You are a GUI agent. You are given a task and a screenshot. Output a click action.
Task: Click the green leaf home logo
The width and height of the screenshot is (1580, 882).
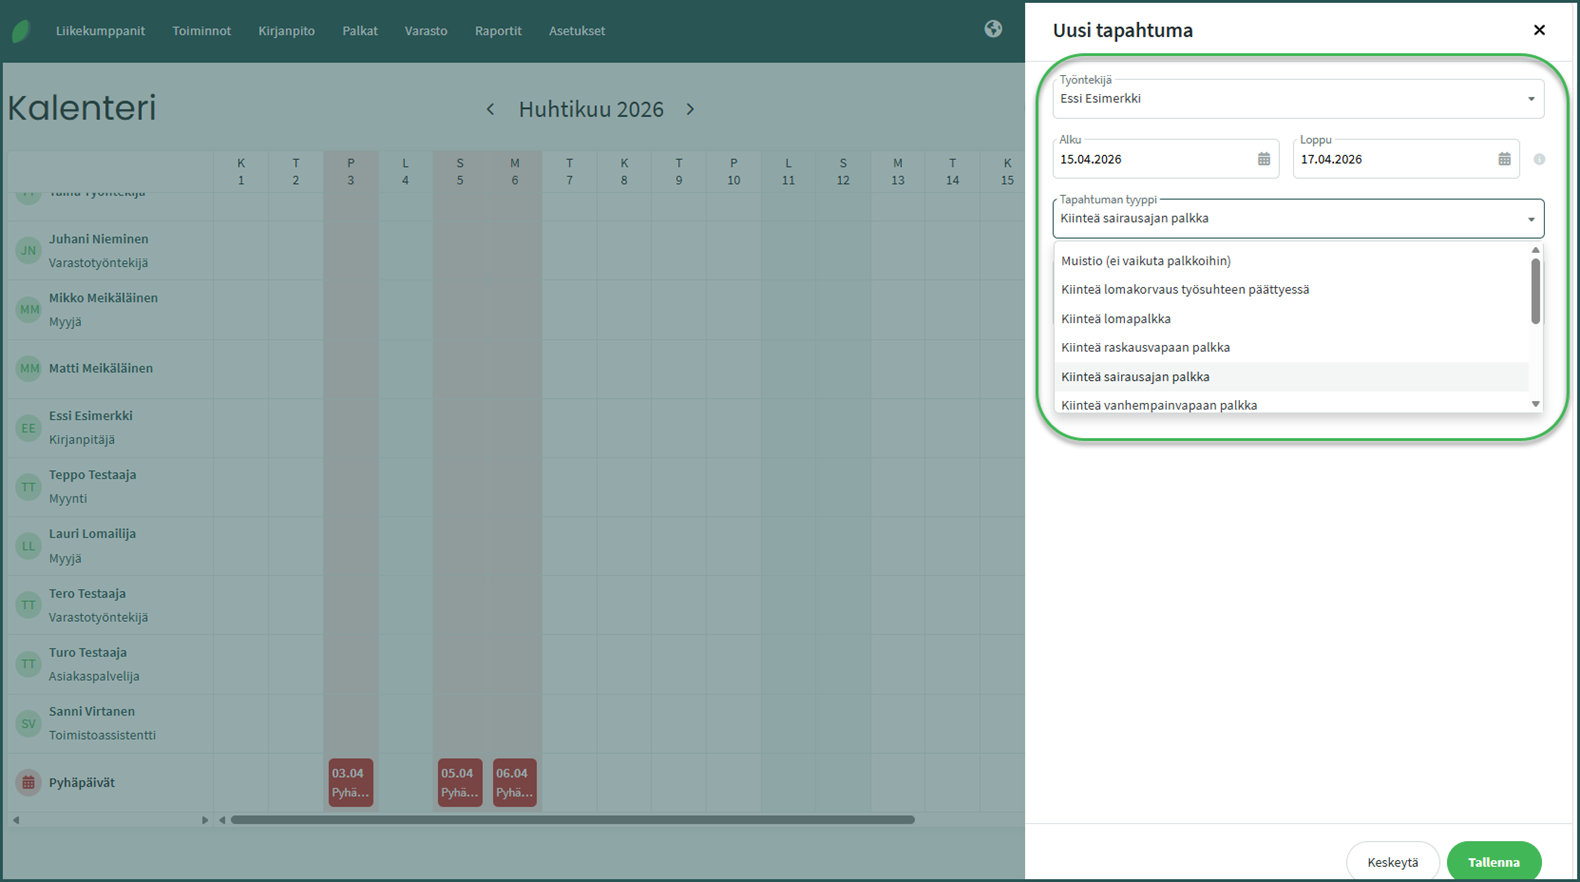(x=20, y=31)
